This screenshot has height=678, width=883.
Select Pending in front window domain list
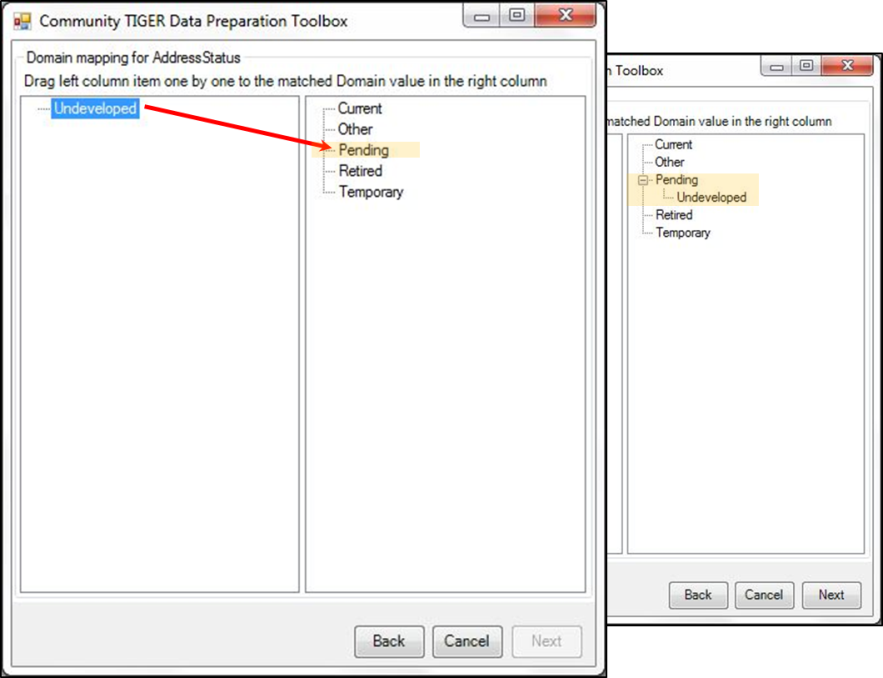coord(364,150)
